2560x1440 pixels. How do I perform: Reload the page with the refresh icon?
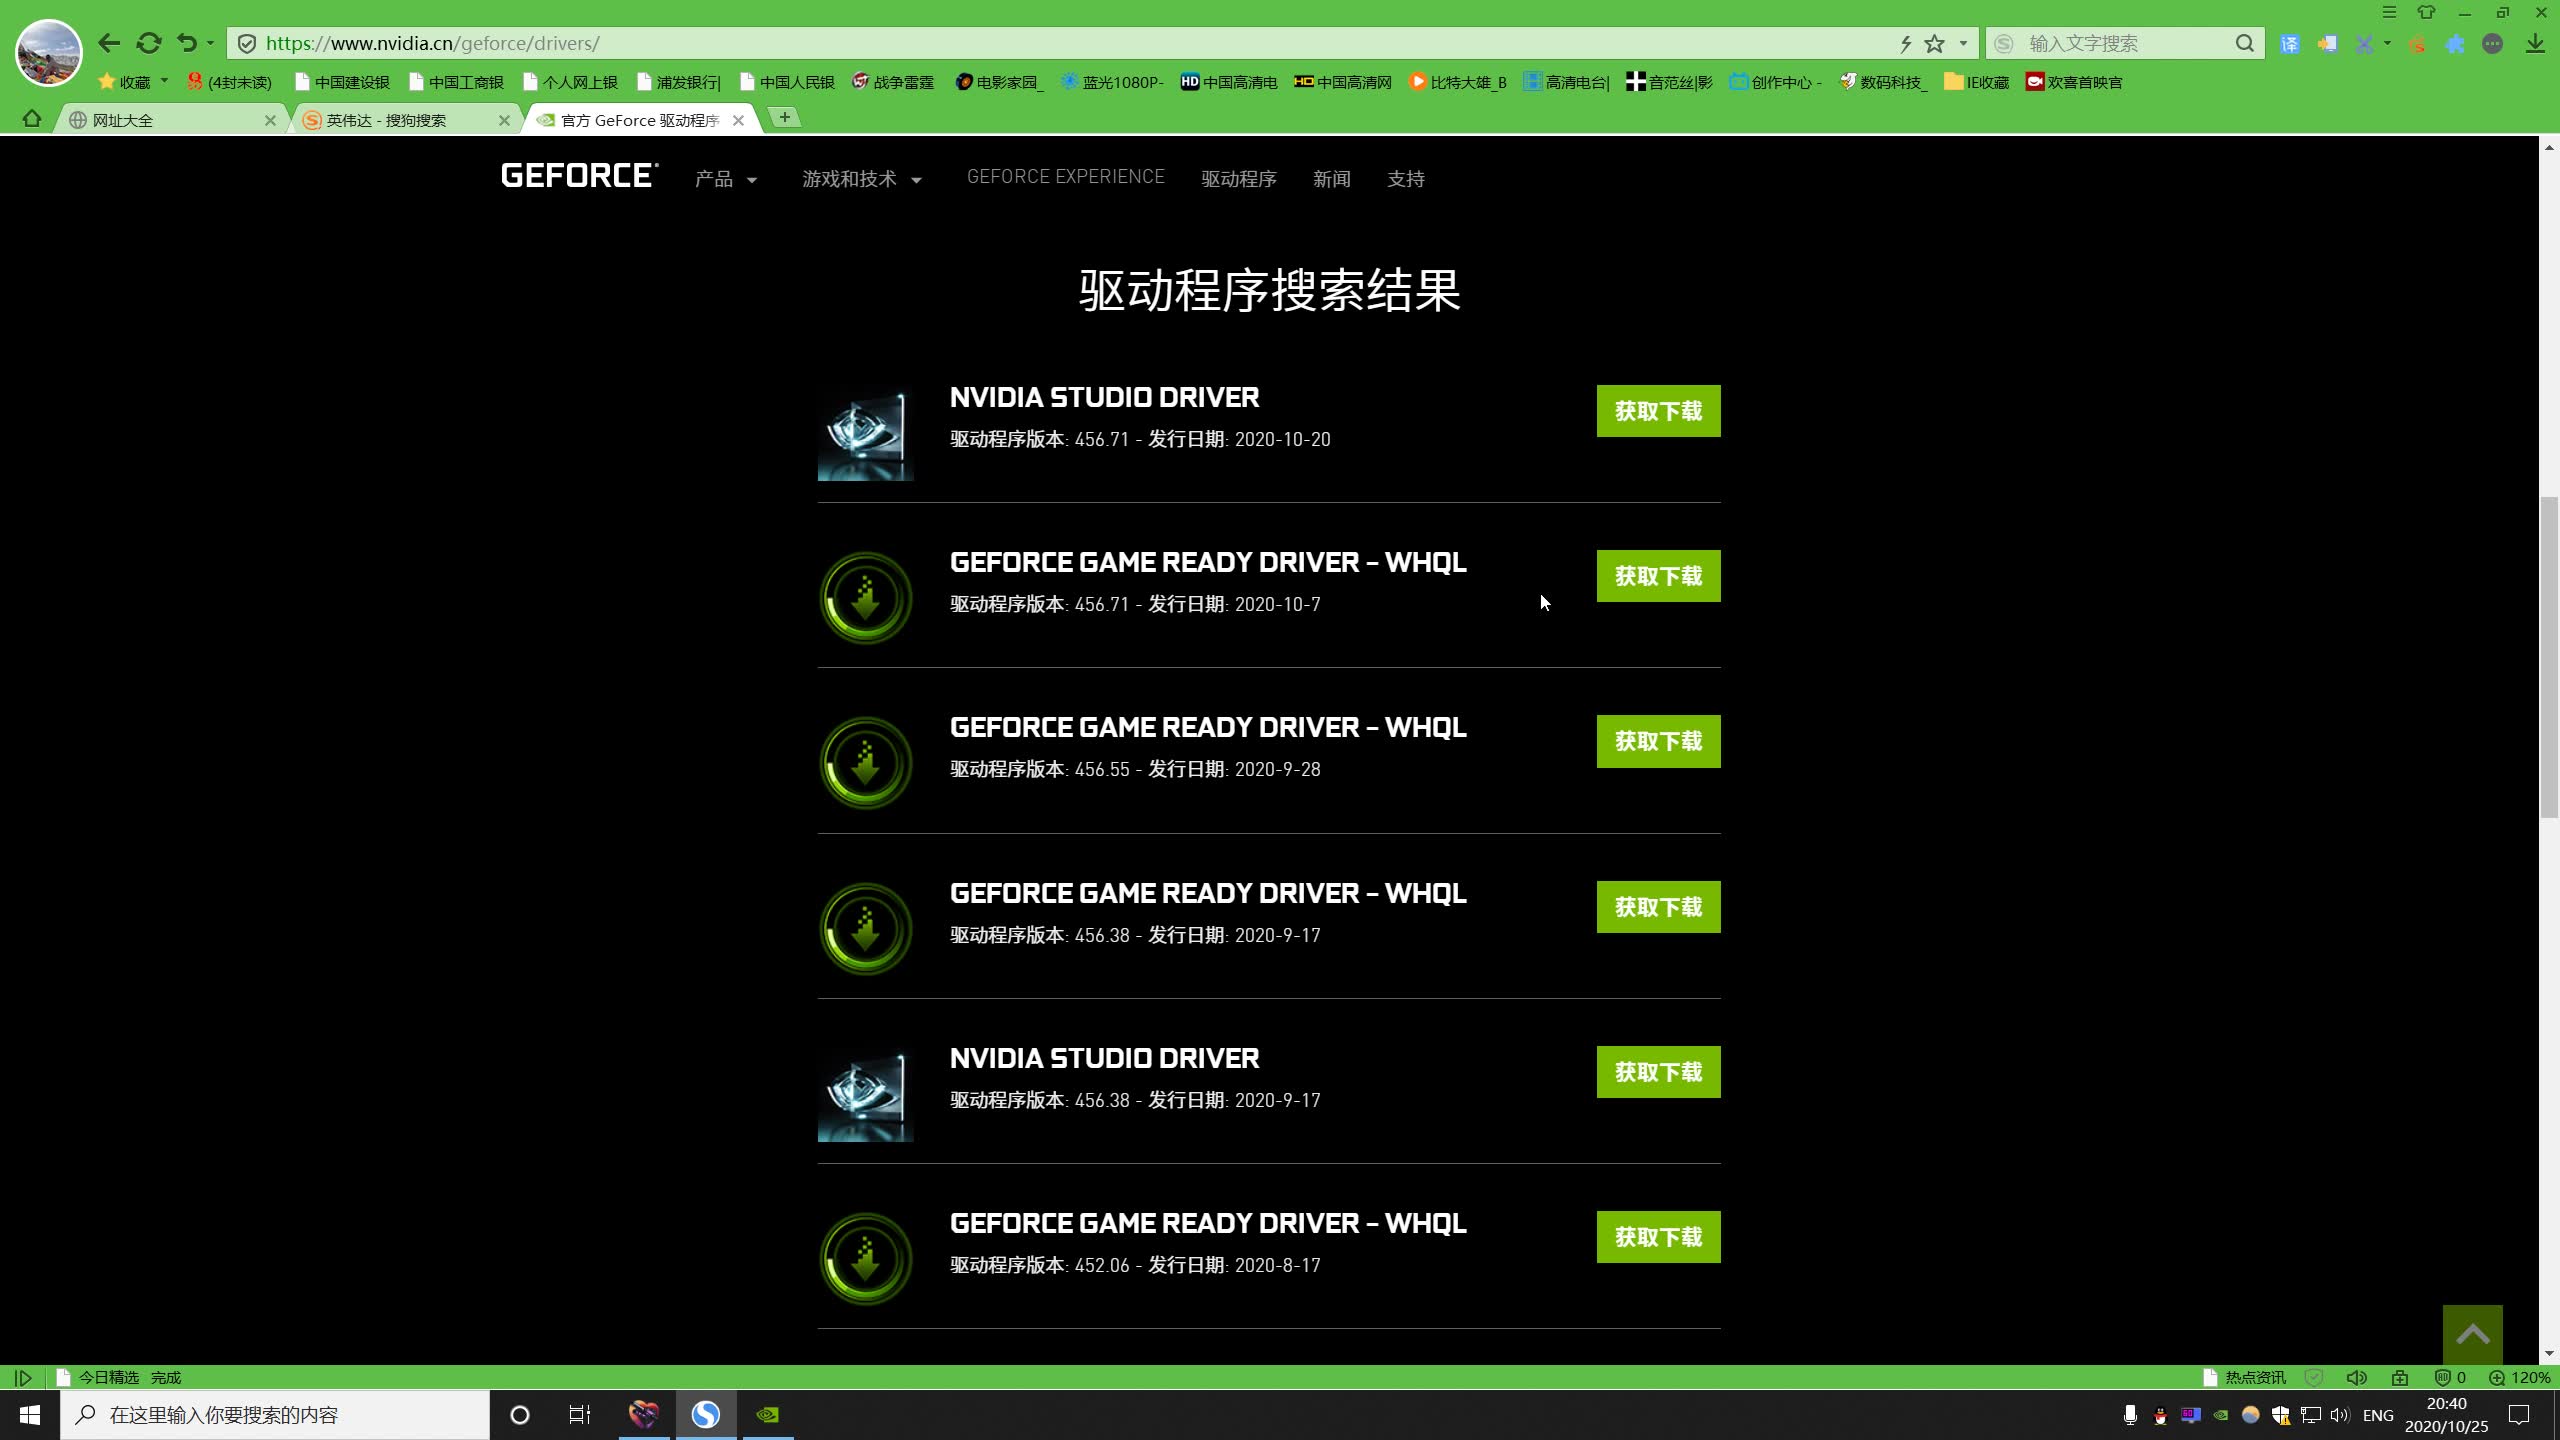[149, 43]
